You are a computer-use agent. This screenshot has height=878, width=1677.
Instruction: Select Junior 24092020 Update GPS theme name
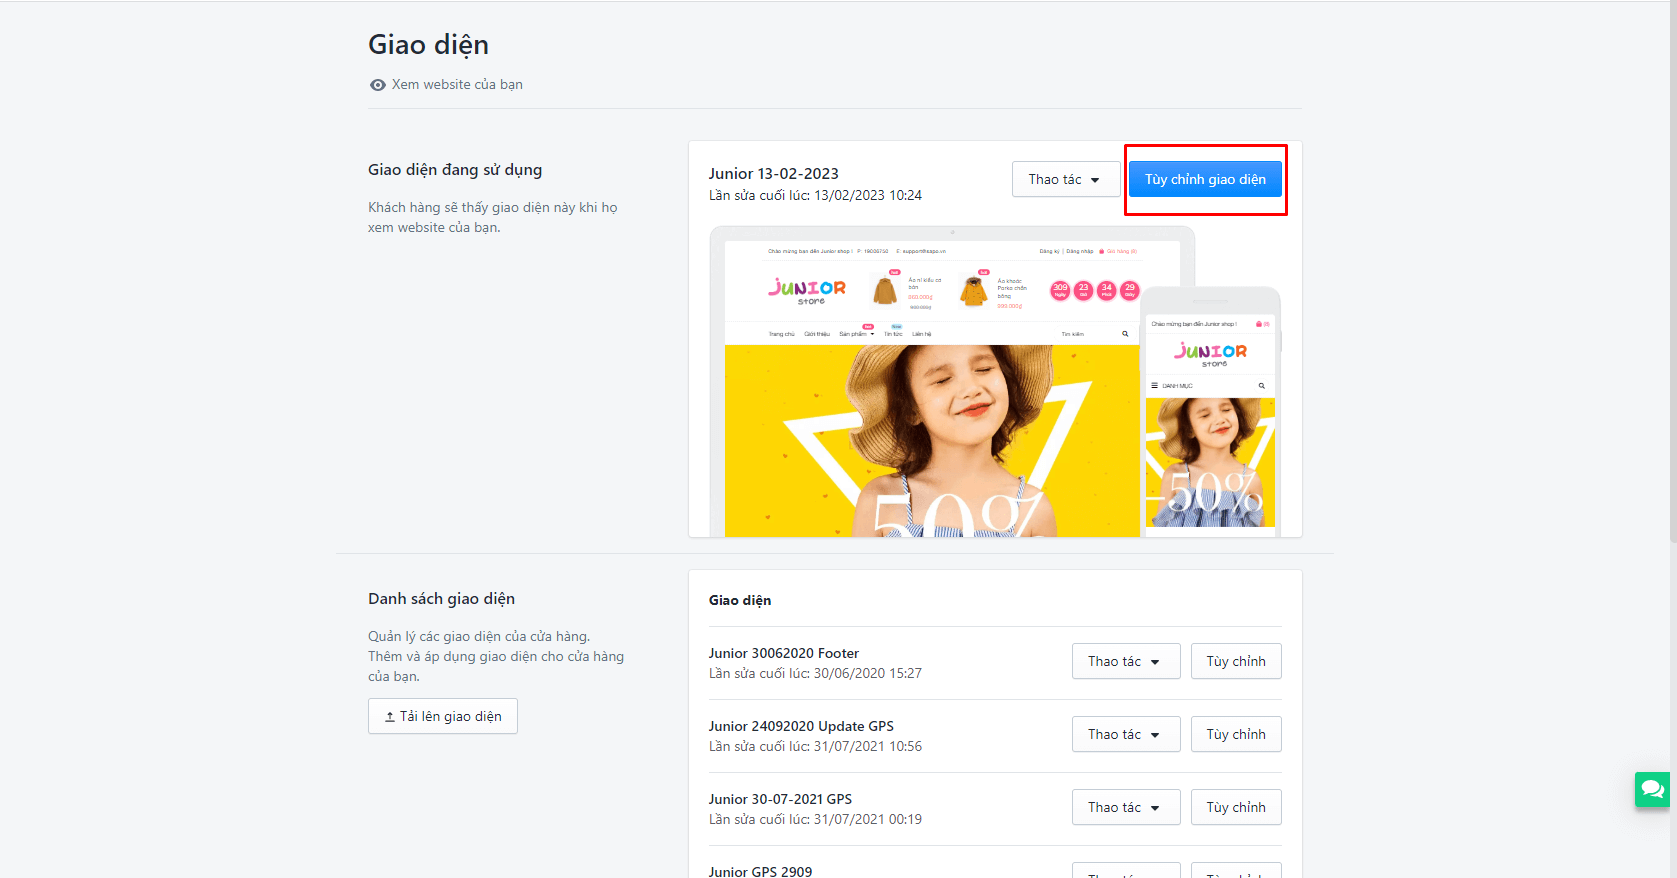(x=801, y=727)
